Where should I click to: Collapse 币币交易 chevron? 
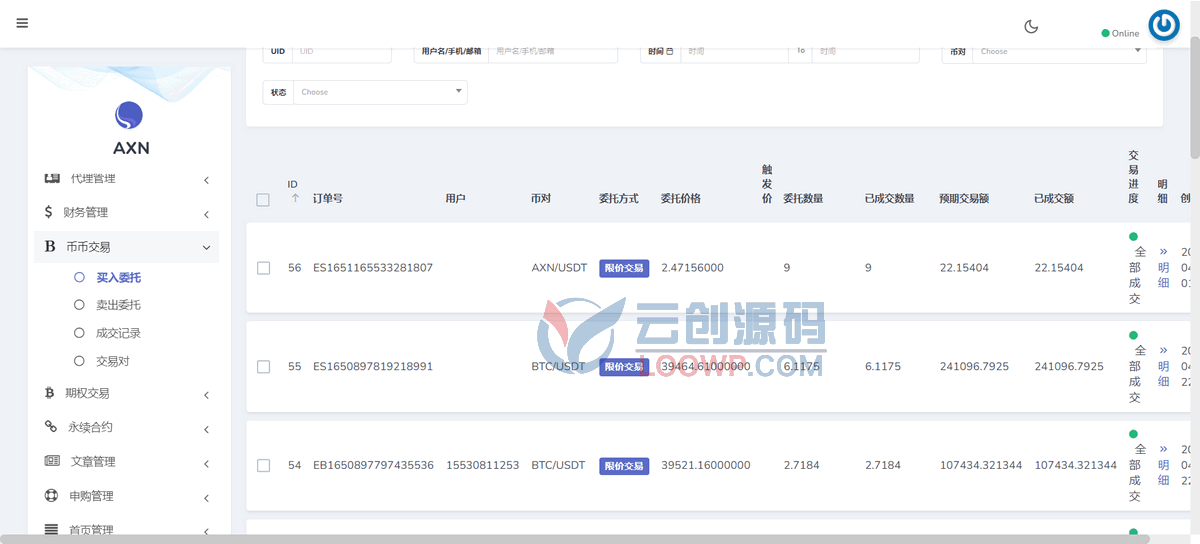coord(206,247)
